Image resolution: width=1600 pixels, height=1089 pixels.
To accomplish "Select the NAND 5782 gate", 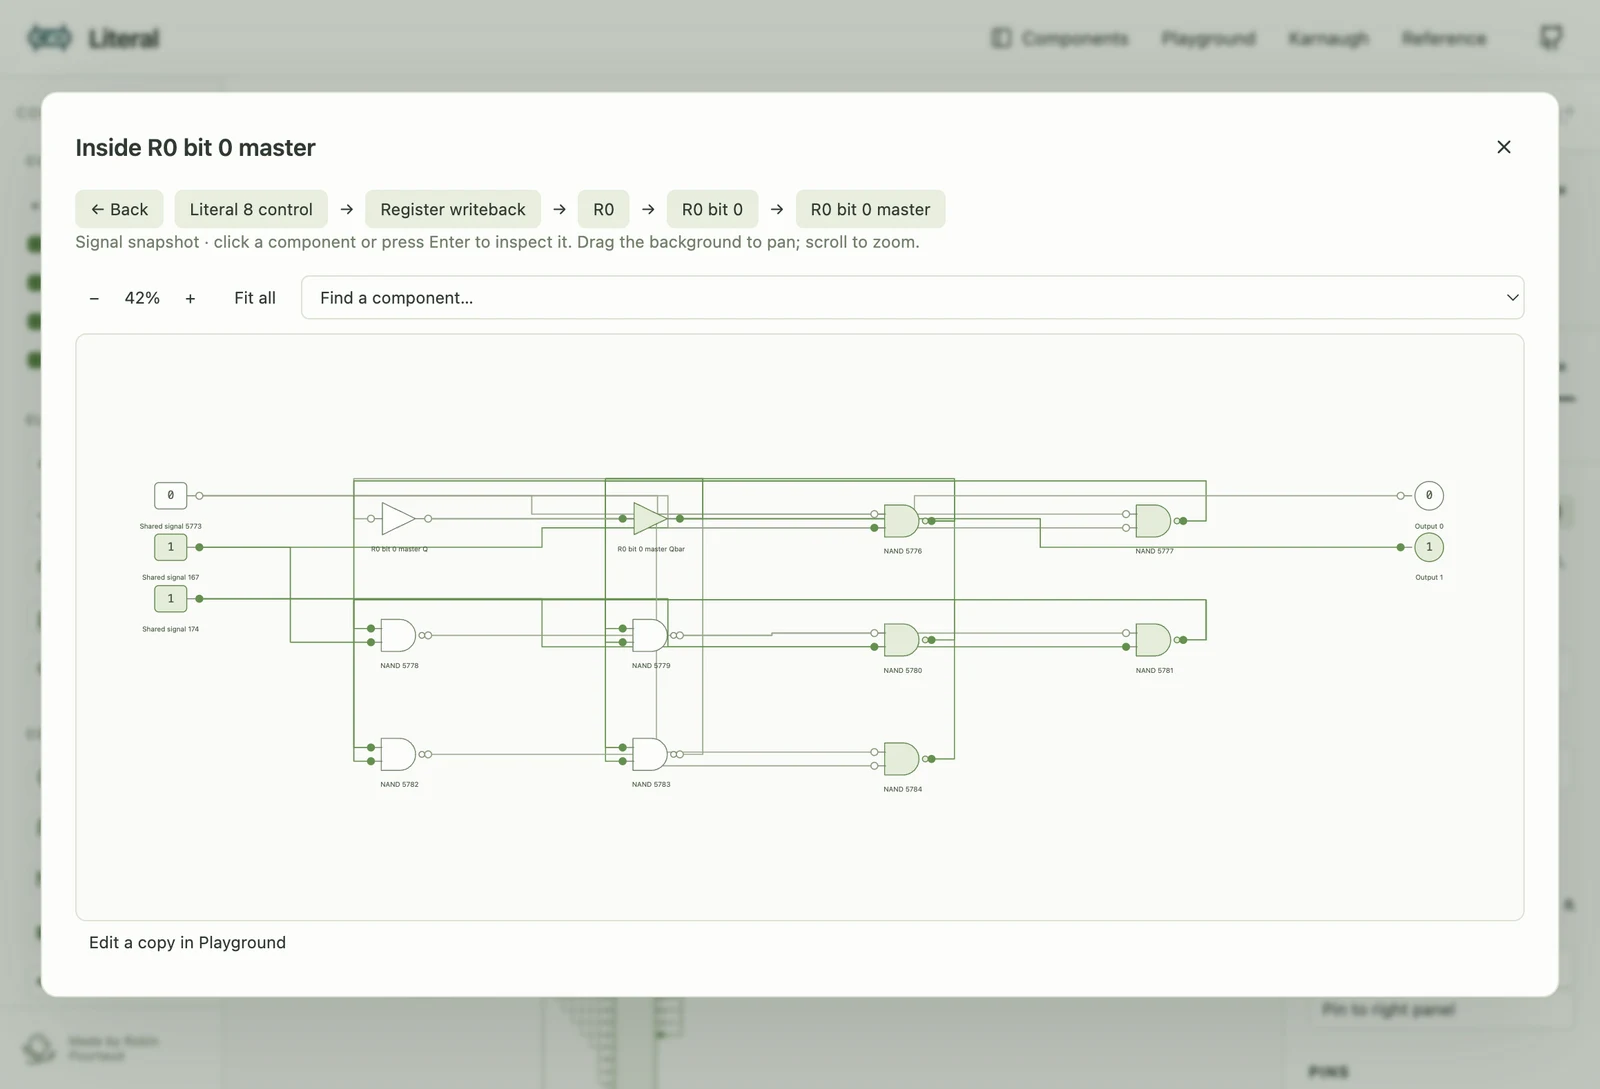I will tap(398, 754).
